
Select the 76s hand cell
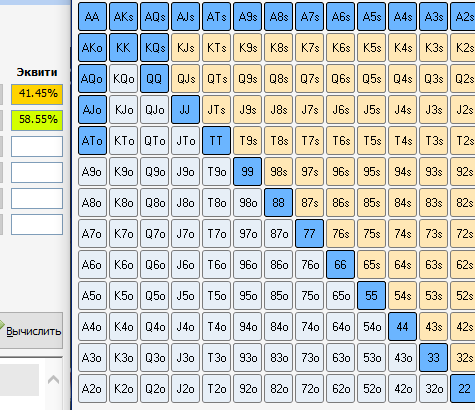pos(340,233)
